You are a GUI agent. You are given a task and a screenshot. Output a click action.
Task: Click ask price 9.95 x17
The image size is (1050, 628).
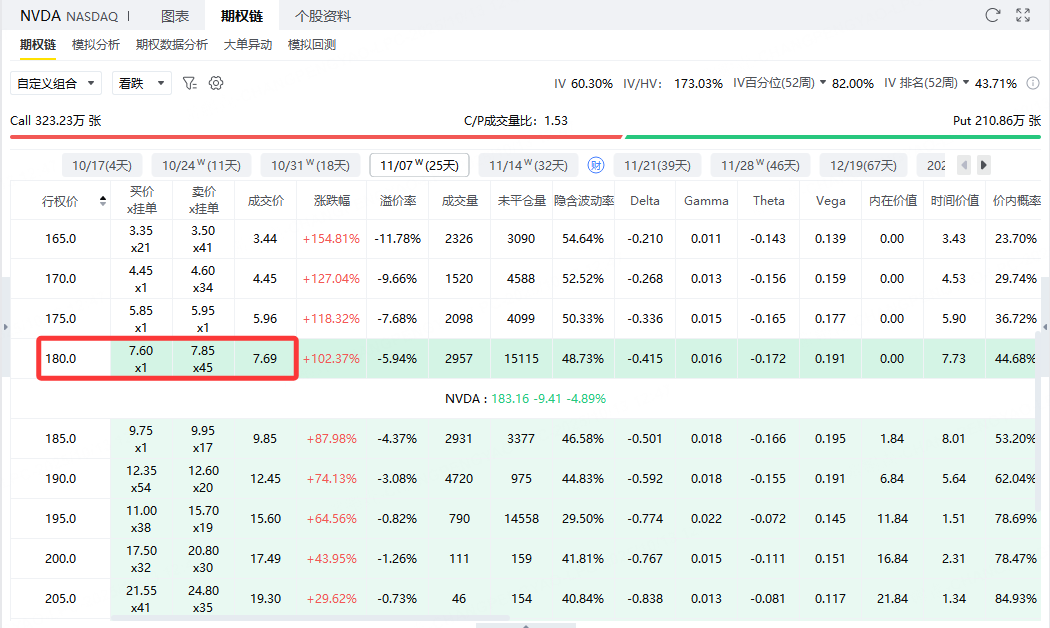[x=203, y=439]
